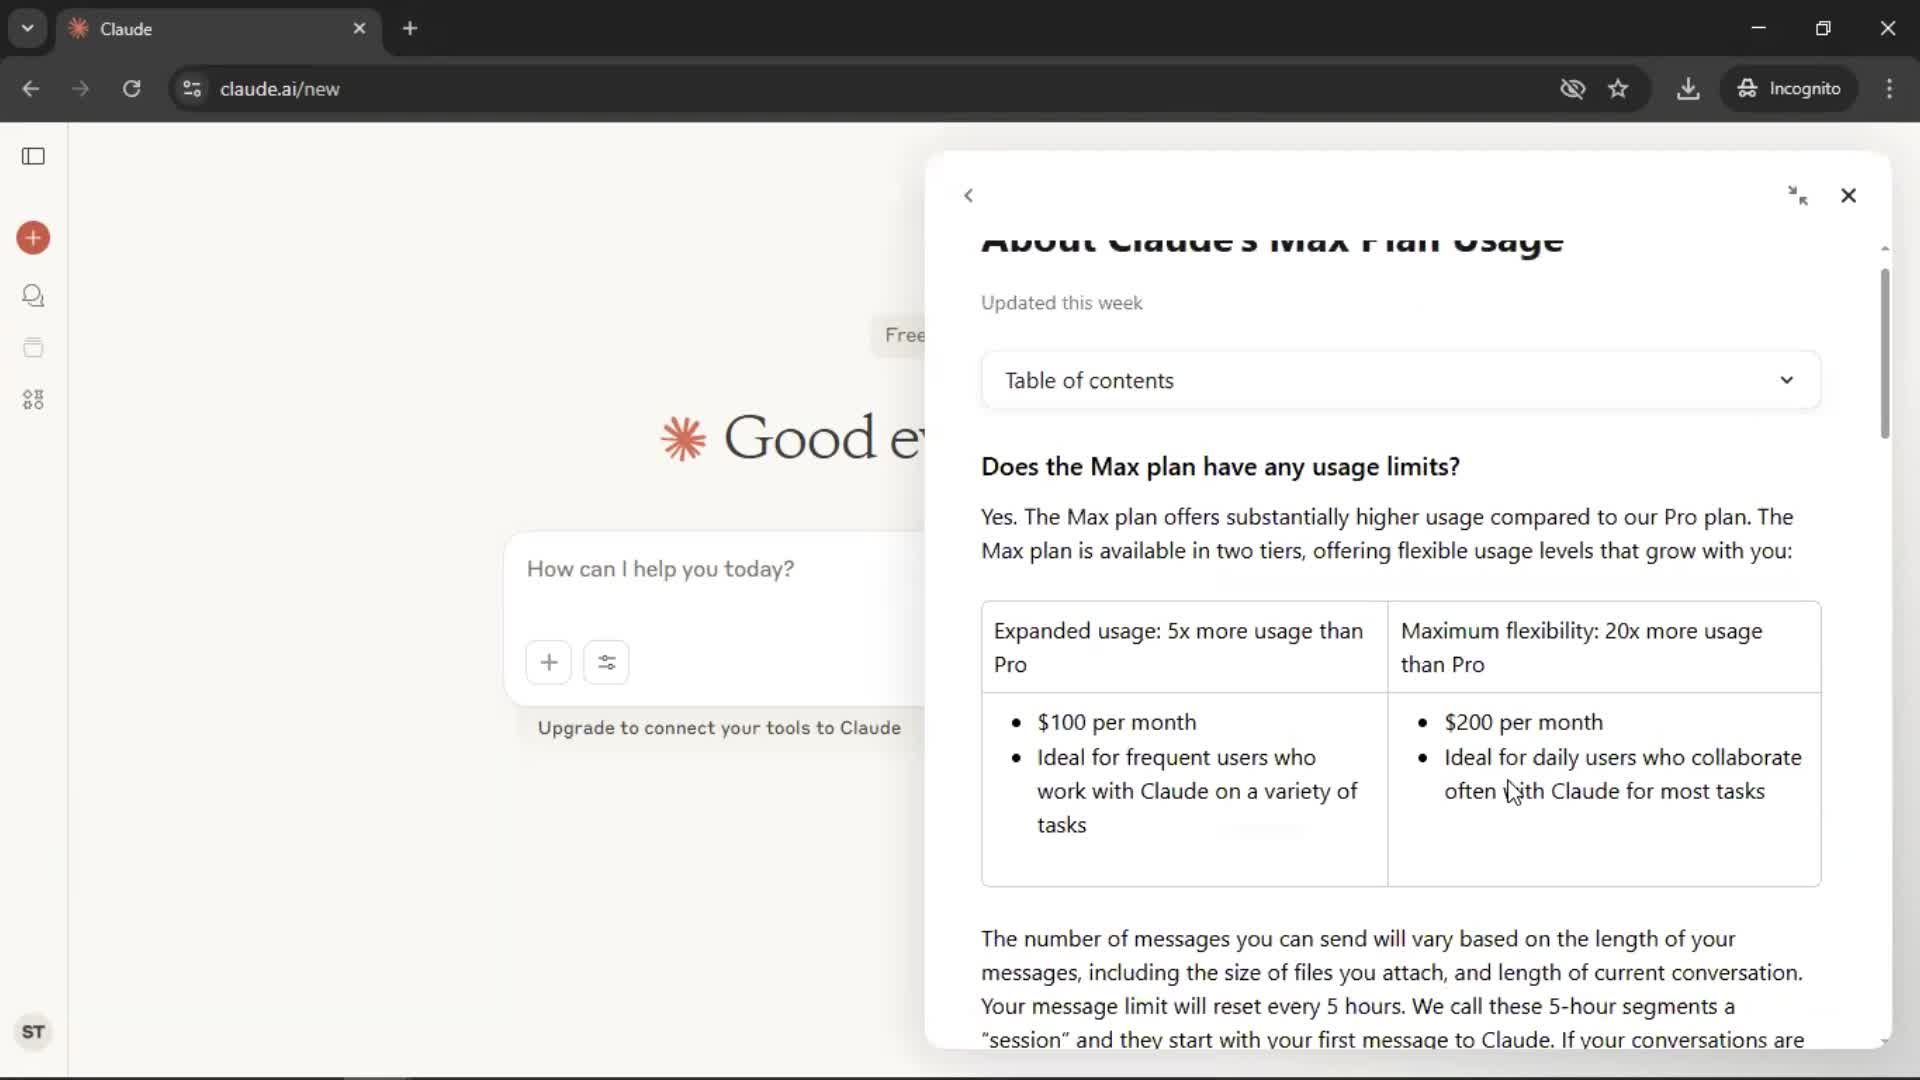1920x1080 pixels.
Task: Click the '$100 per month' bullet text
Action: click(x=1116, y=722)
